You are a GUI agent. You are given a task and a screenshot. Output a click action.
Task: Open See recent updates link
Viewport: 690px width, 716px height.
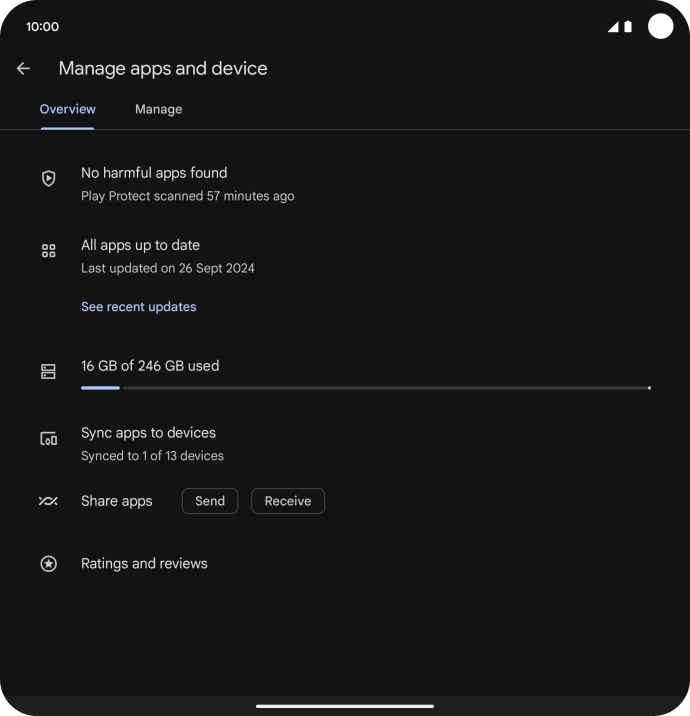(x=139, y=307)
